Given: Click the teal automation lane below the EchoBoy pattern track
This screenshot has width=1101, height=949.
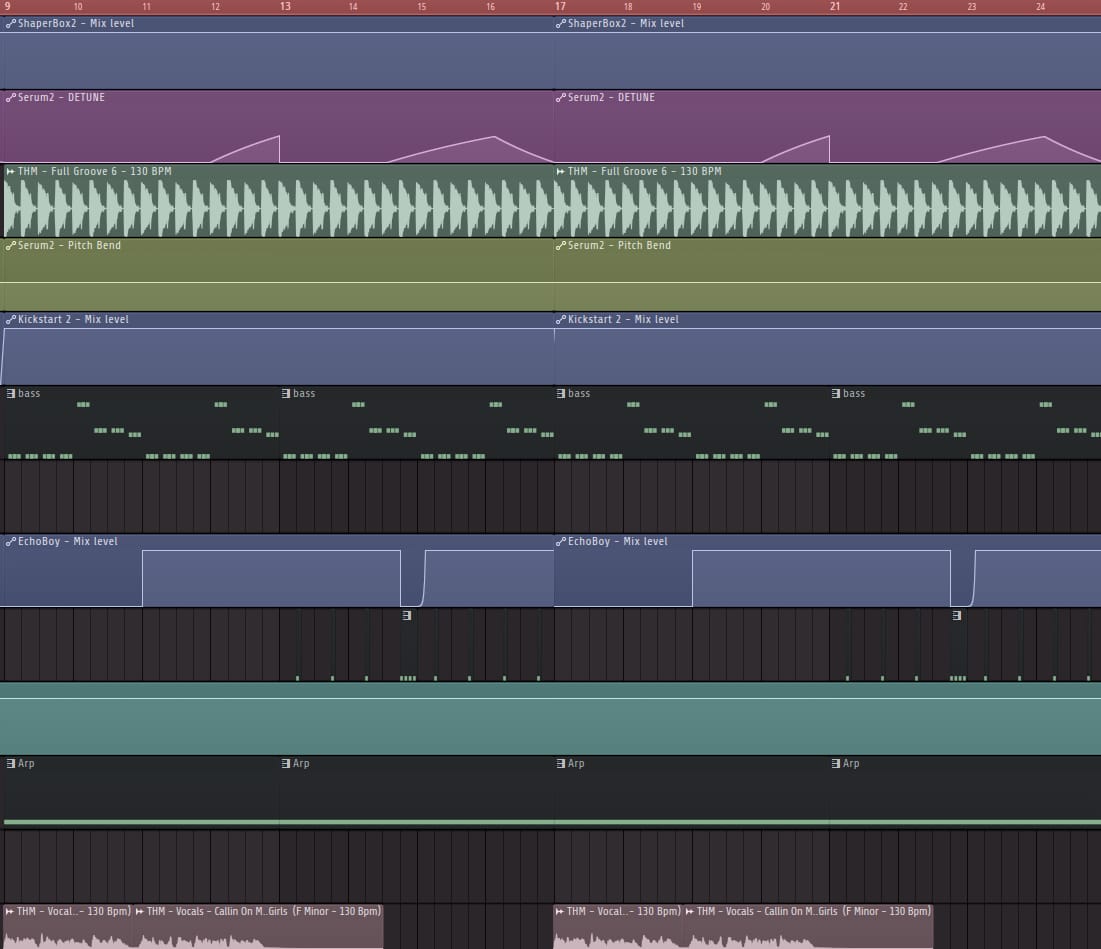Looking at the screenshot, I should click(550, 719).
